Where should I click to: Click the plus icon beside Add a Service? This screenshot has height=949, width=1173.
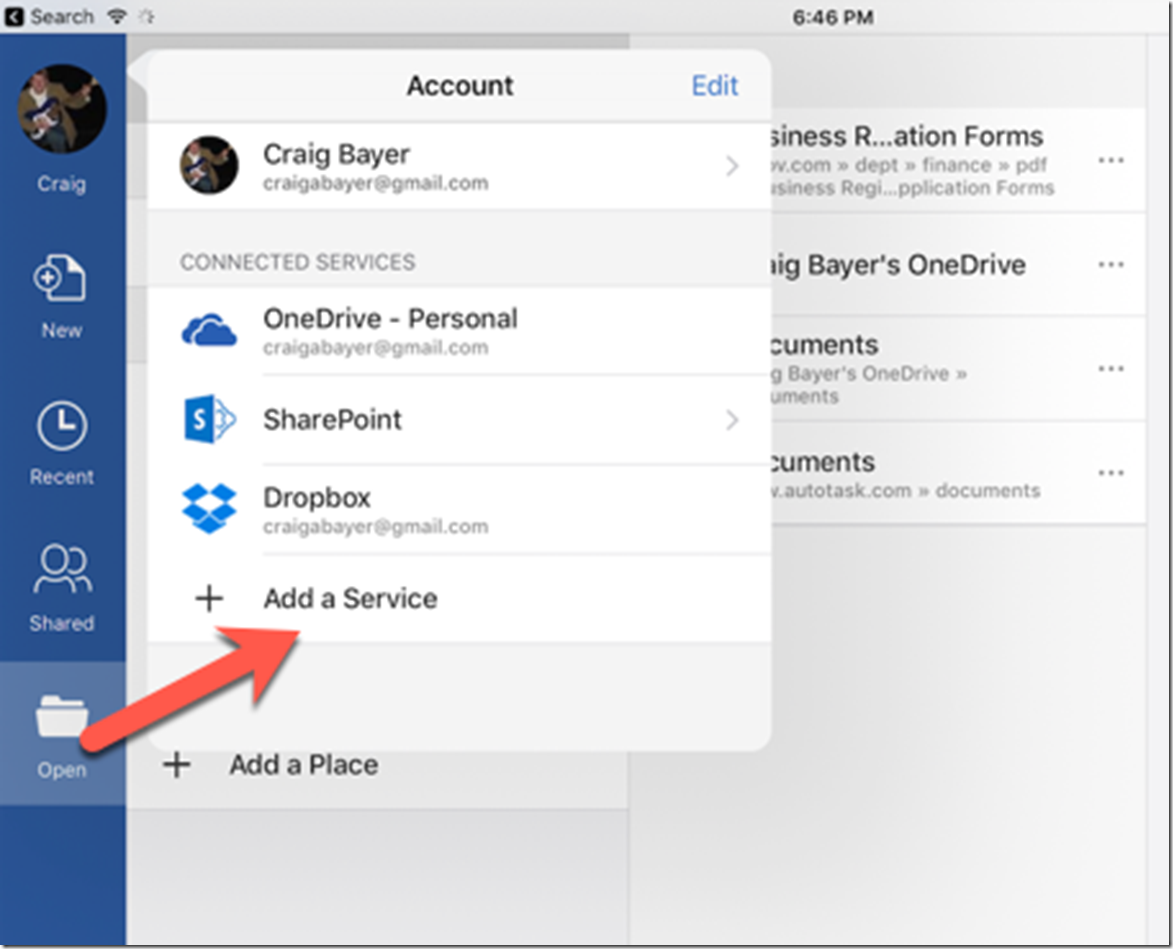coord(209,598)
